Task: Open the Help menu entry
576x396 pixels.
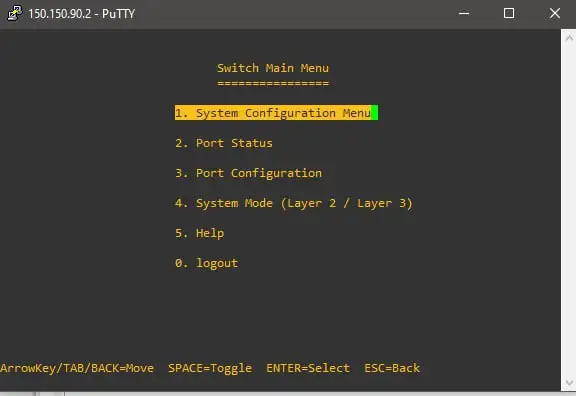Action: coord(199,233)
